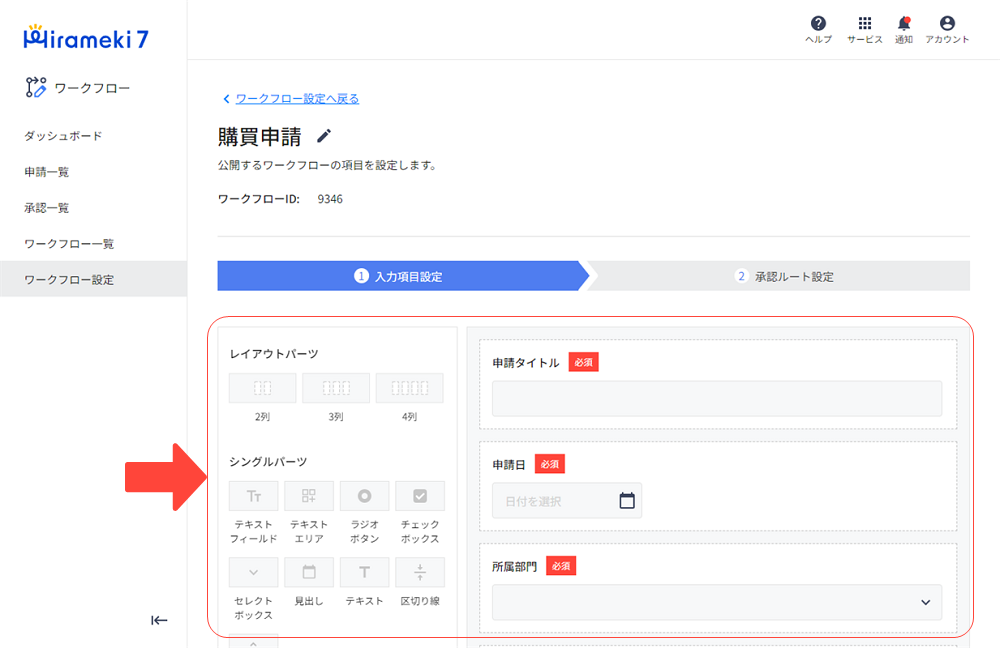Select the 区切り線 divider part
Screen dimensions: 1000x648
(419, 571)
